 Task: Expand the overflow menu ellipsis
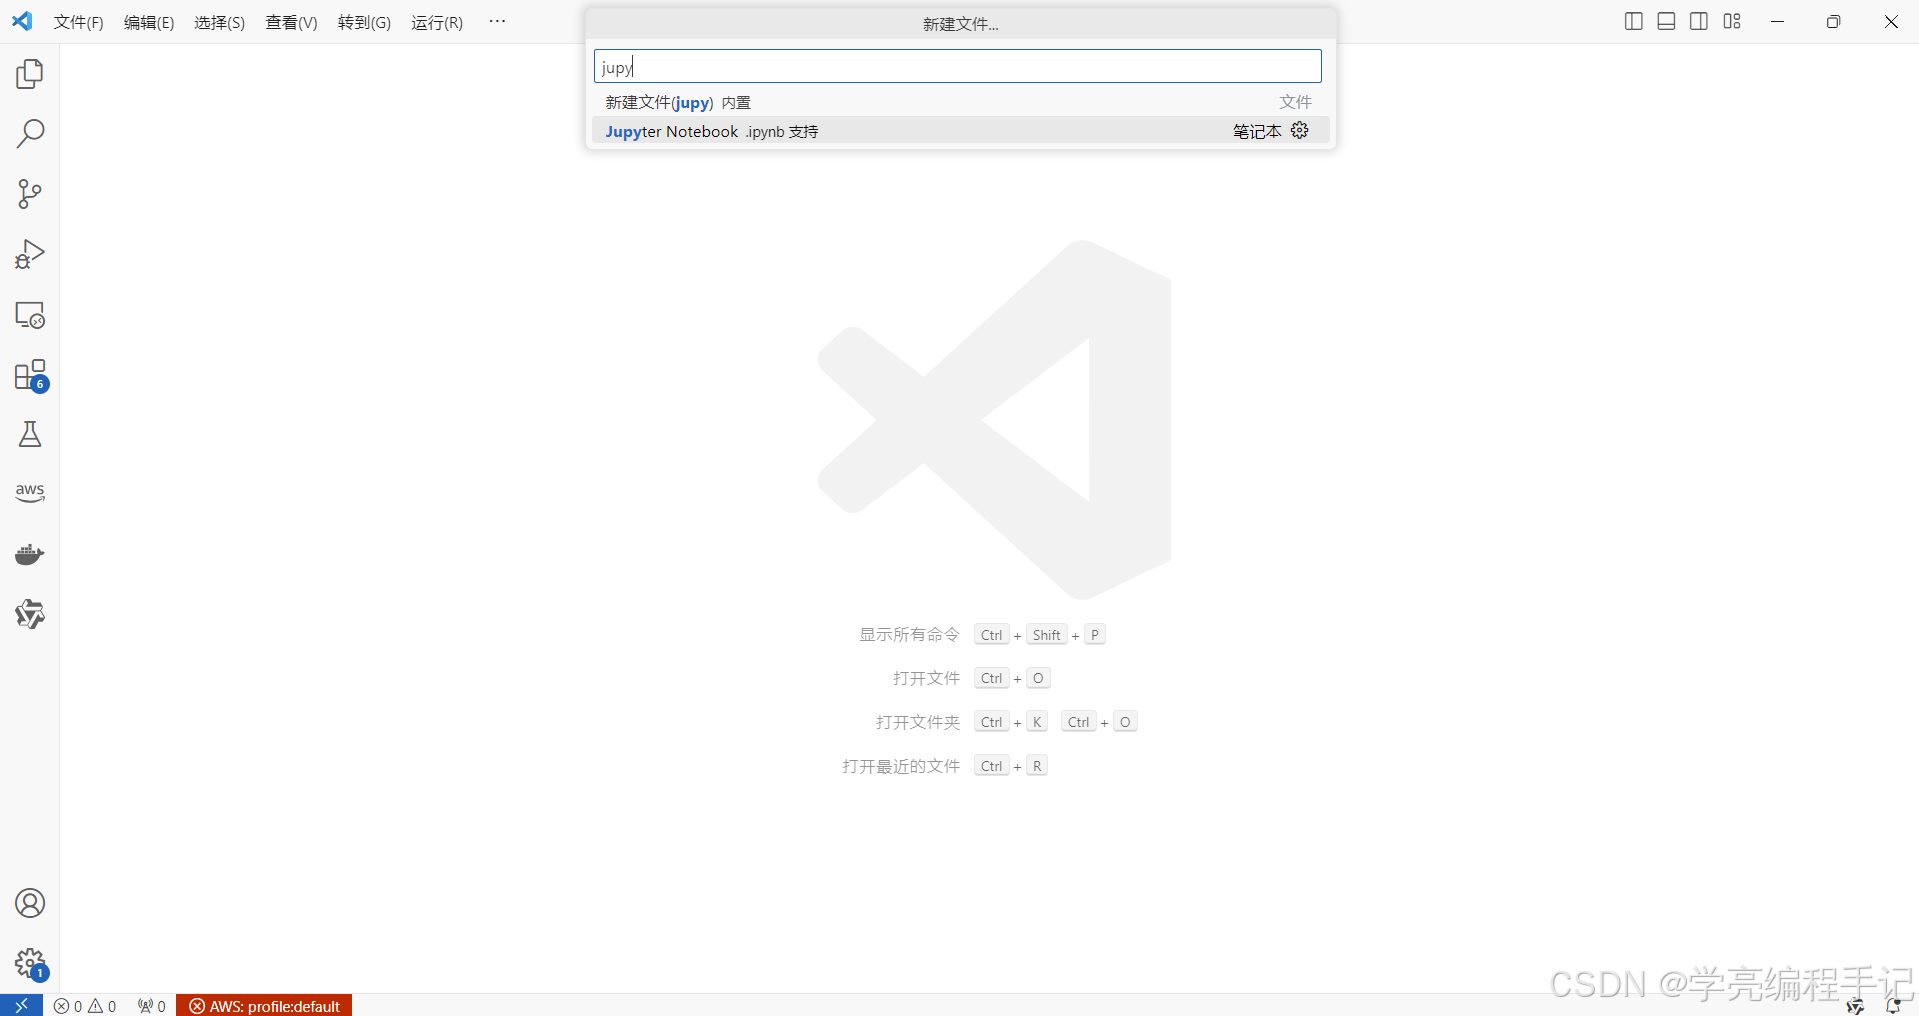[x=497, y=21]
